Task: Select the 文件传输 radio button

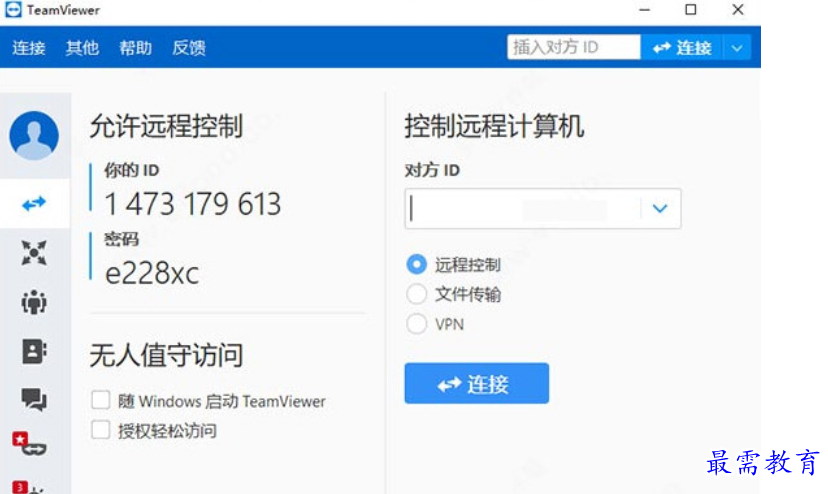Action: click(417, 294)
